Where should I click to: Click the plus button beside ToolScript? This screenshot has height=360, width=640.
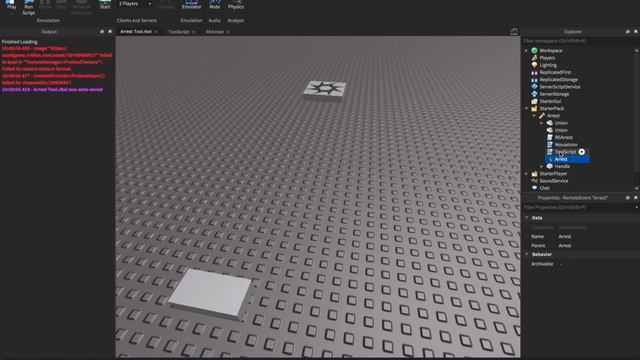(582, 152)
